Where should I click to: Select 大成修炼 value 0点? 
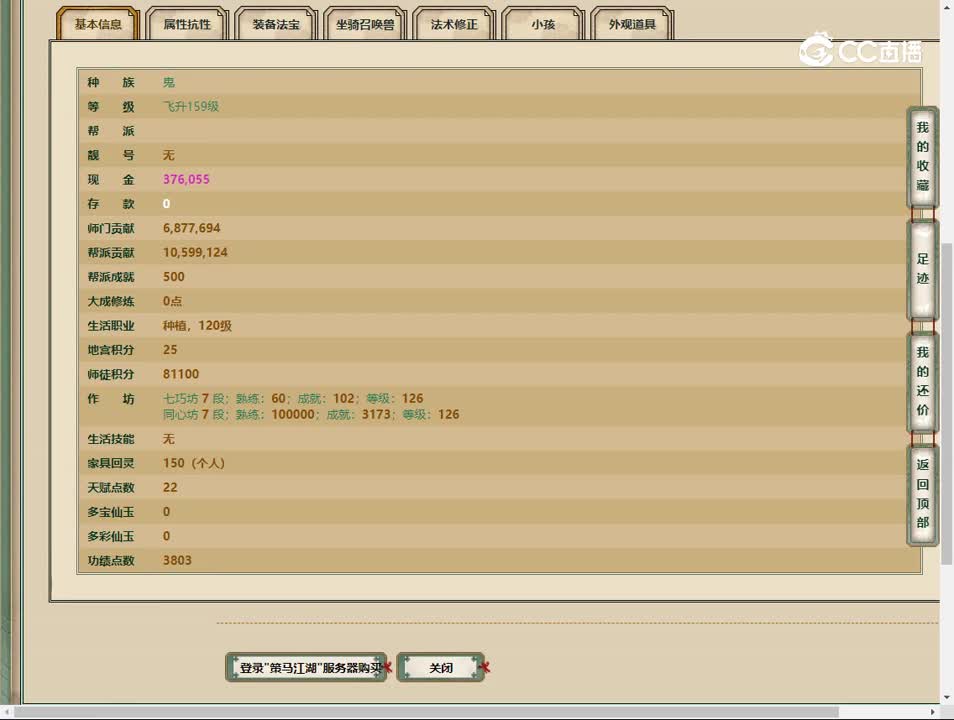pos(172,301)
